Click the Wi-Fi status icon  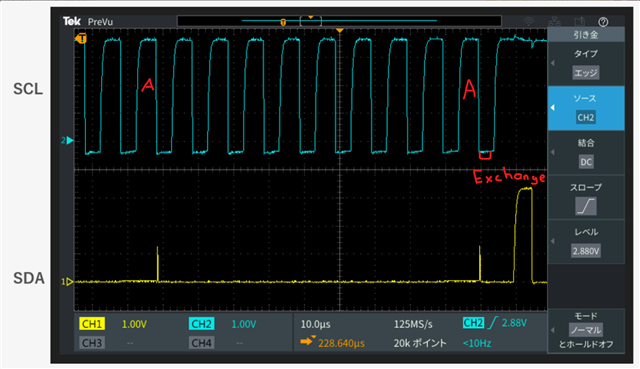click(x=529, y=22)
